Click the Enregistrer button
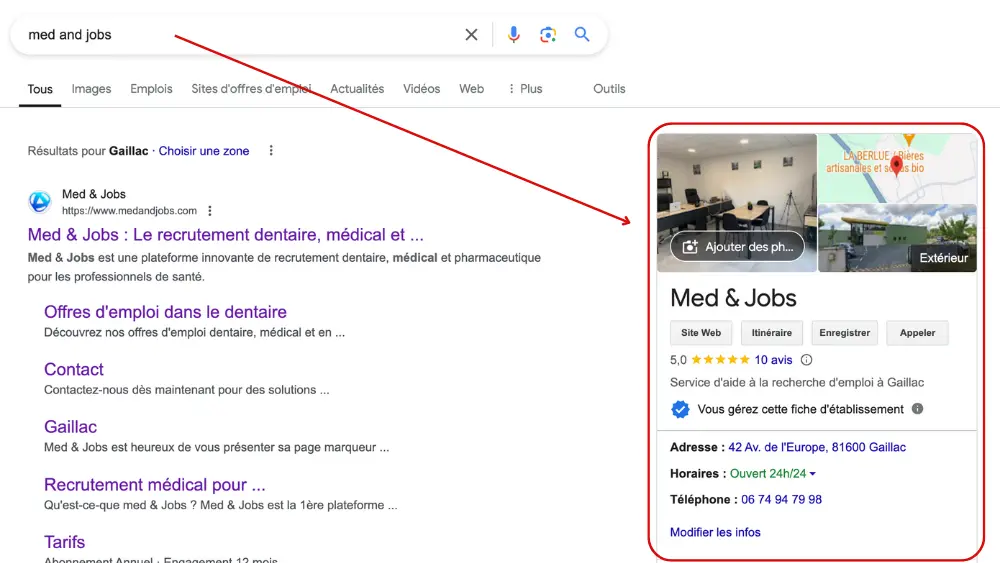This screenshot has height=563, width=1000. point(844,333)
